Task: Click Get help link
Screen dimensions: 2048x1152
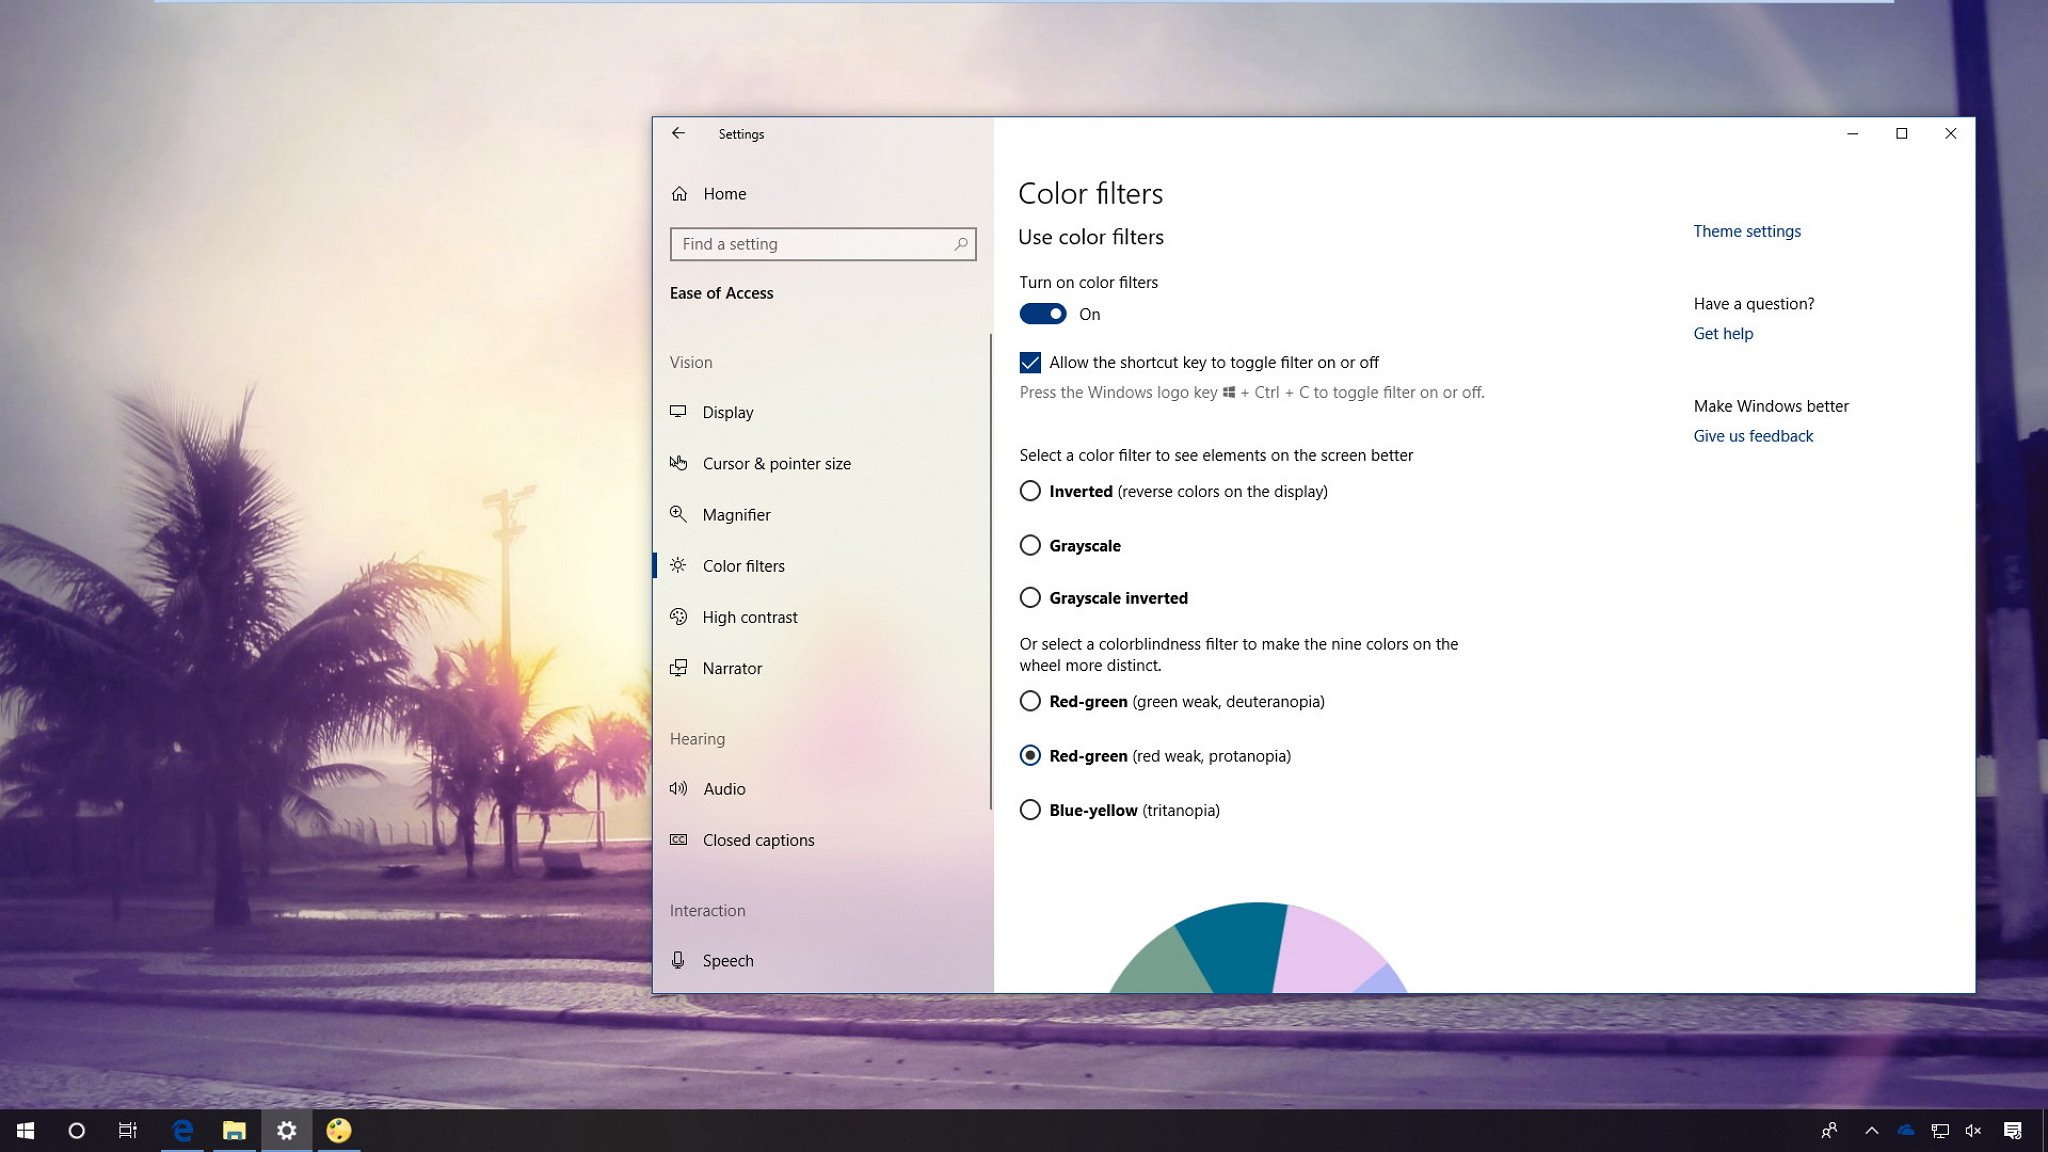Action: tap(1723, 333)
